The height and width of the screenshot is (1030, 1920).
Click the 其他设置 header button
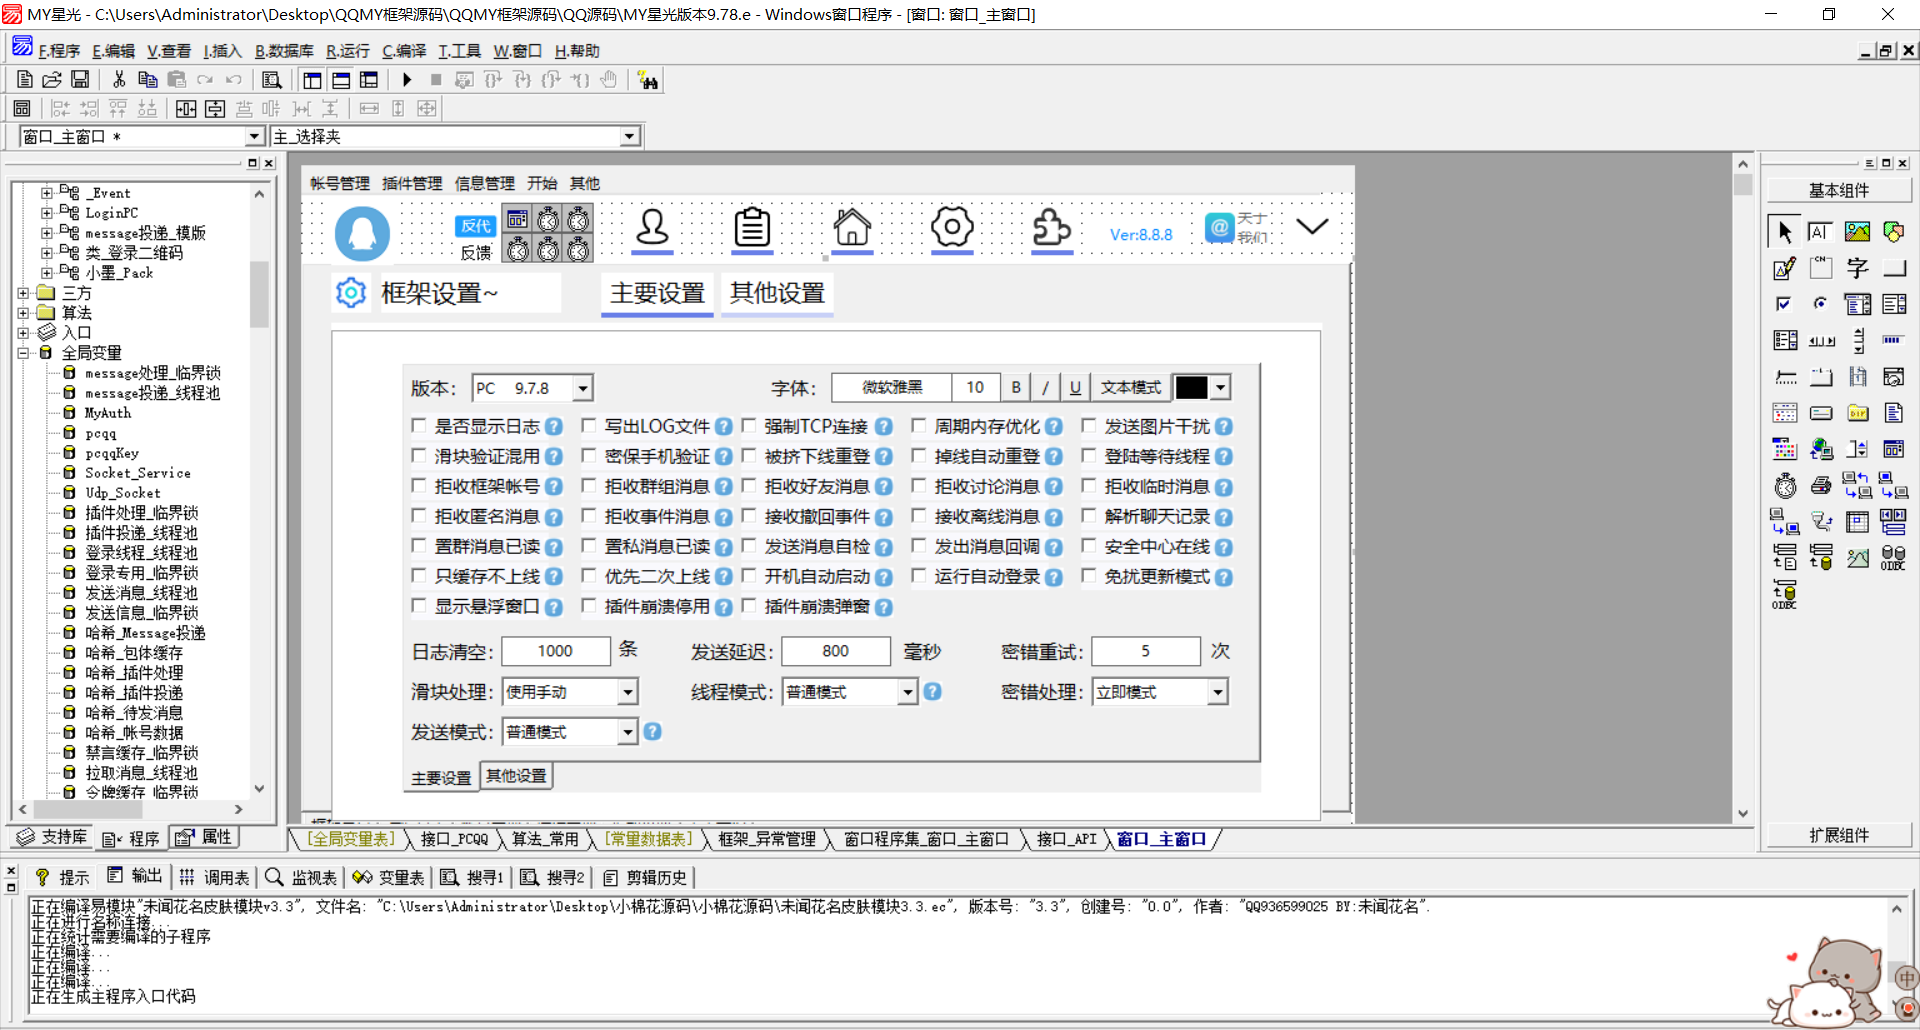coord(777,293)
